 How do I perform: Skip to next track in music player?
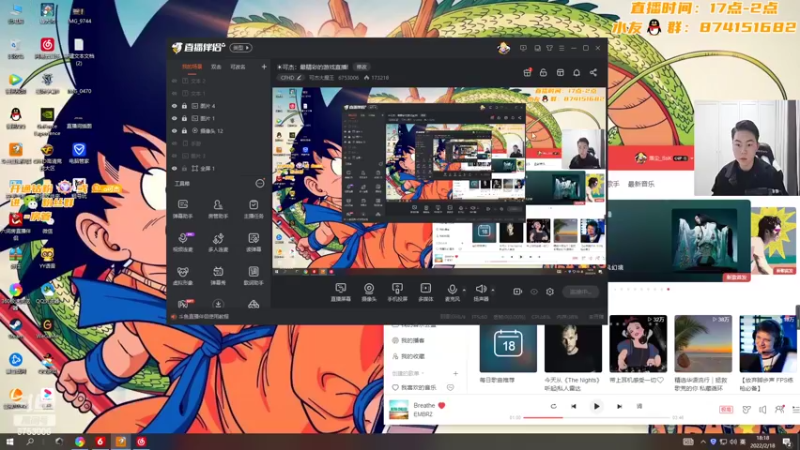619,407
